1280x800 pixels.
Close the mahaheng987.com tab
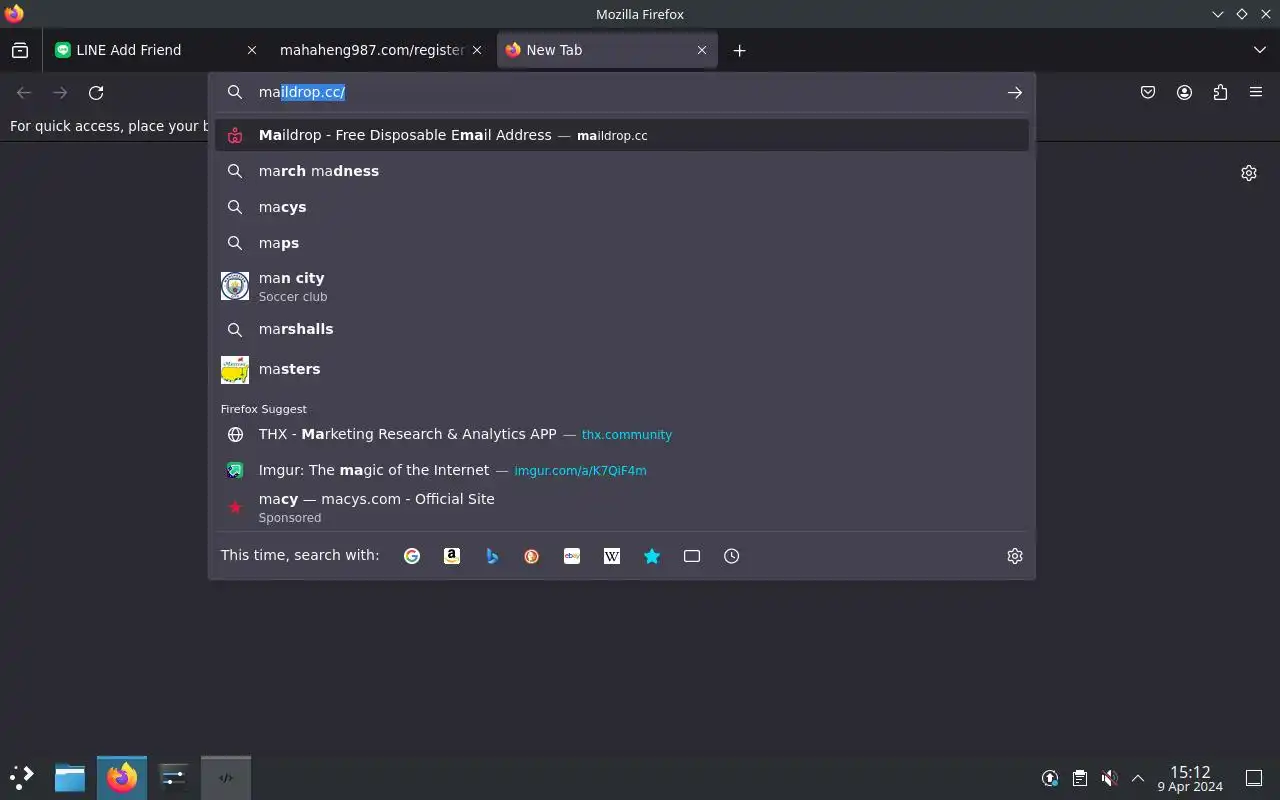477,50
